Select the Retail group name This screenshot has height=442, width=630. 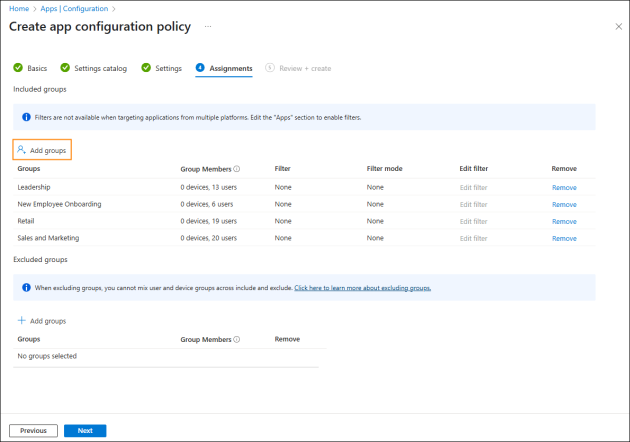(26, 221)
